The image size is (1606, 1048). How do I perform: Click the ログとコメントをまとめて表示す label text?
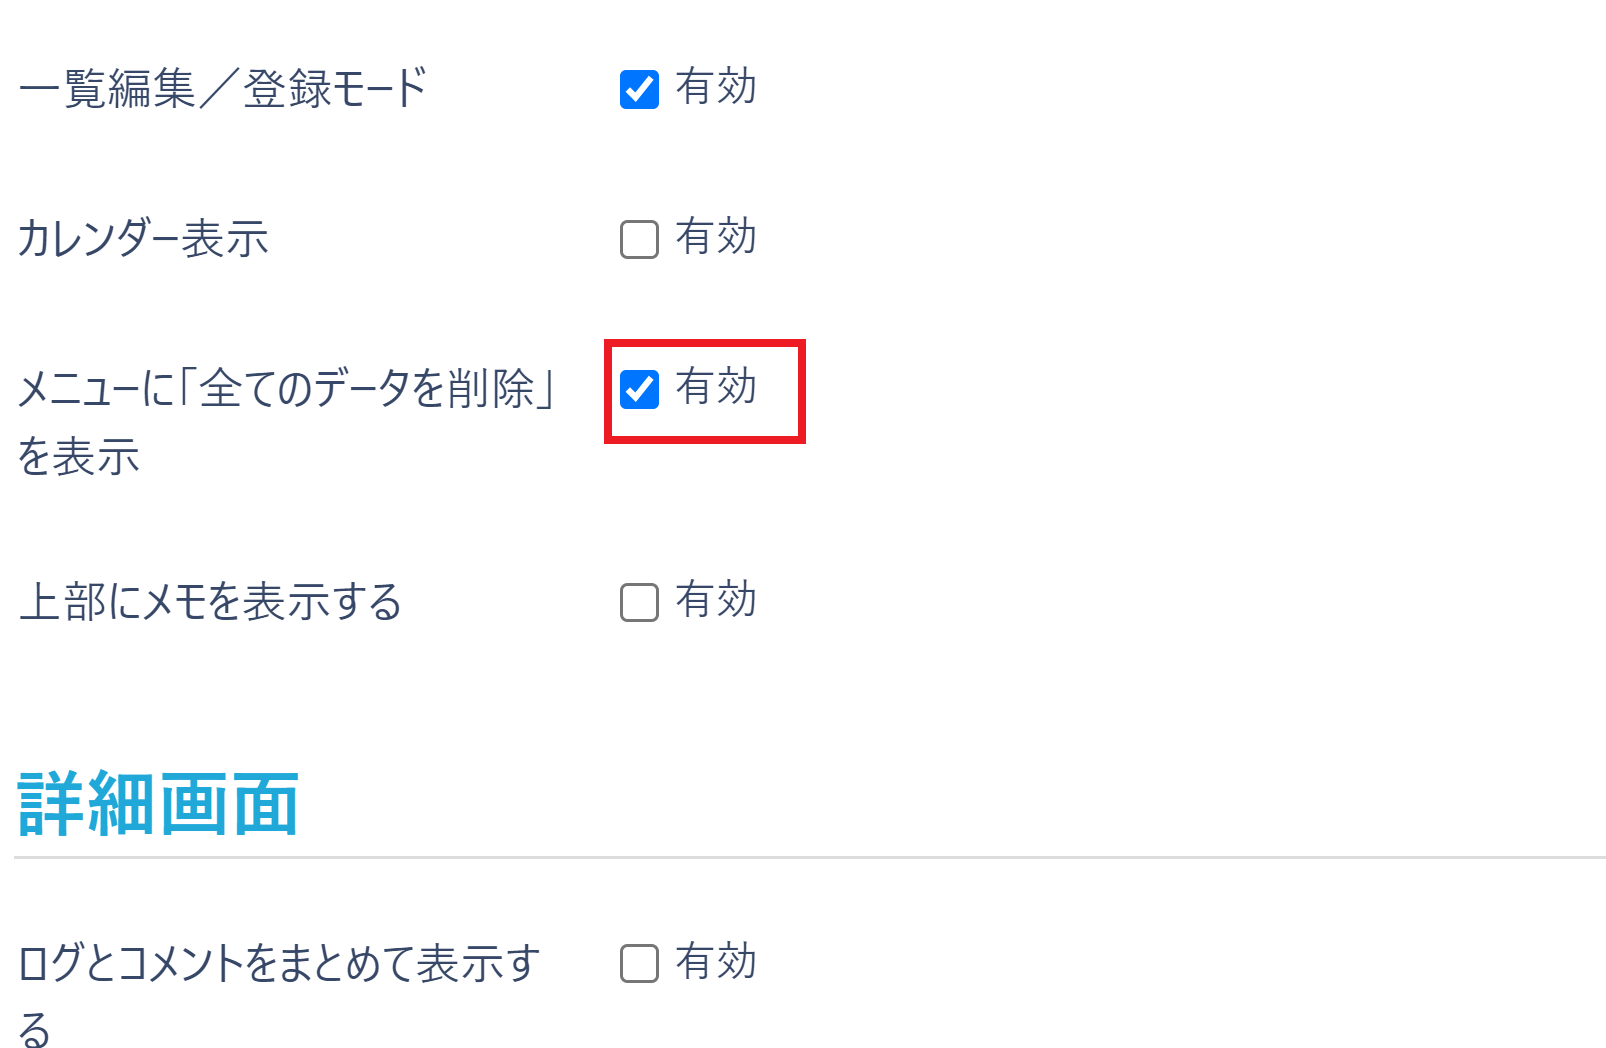[279, 964]
